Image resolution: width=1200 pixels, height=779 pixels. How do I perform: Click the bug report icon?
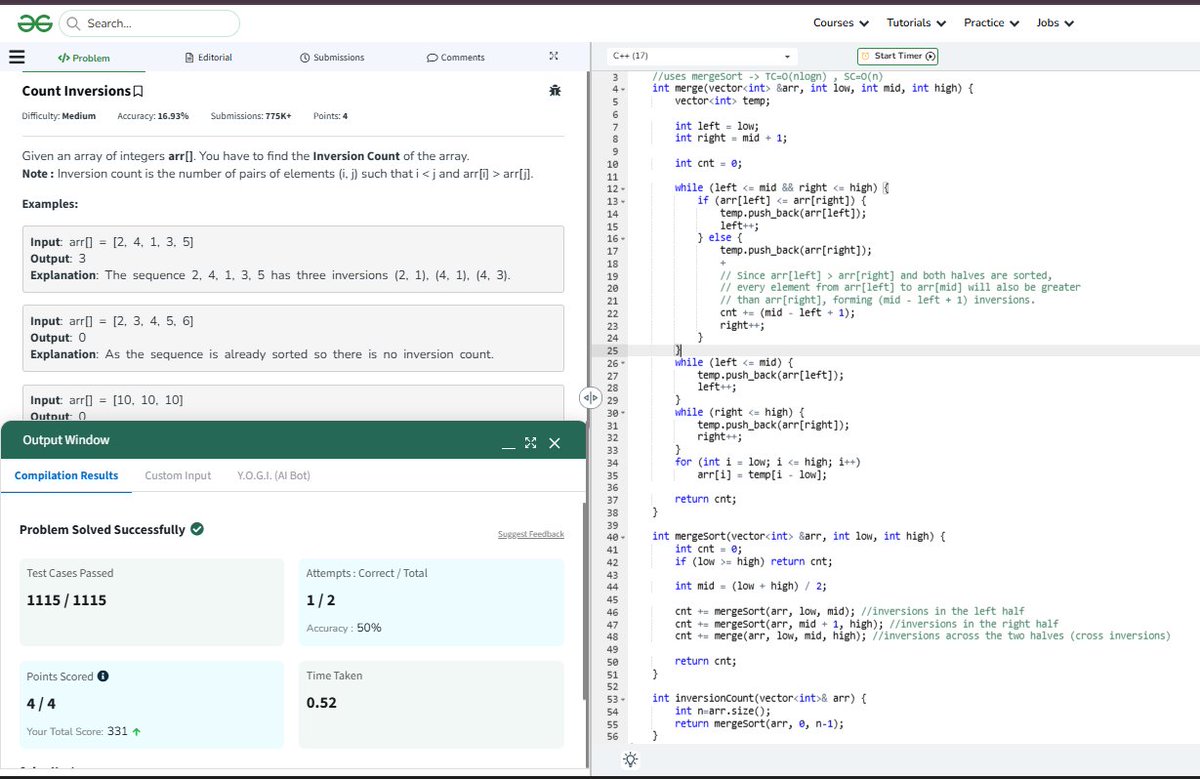pyautogui.click(x=554, y=91)
